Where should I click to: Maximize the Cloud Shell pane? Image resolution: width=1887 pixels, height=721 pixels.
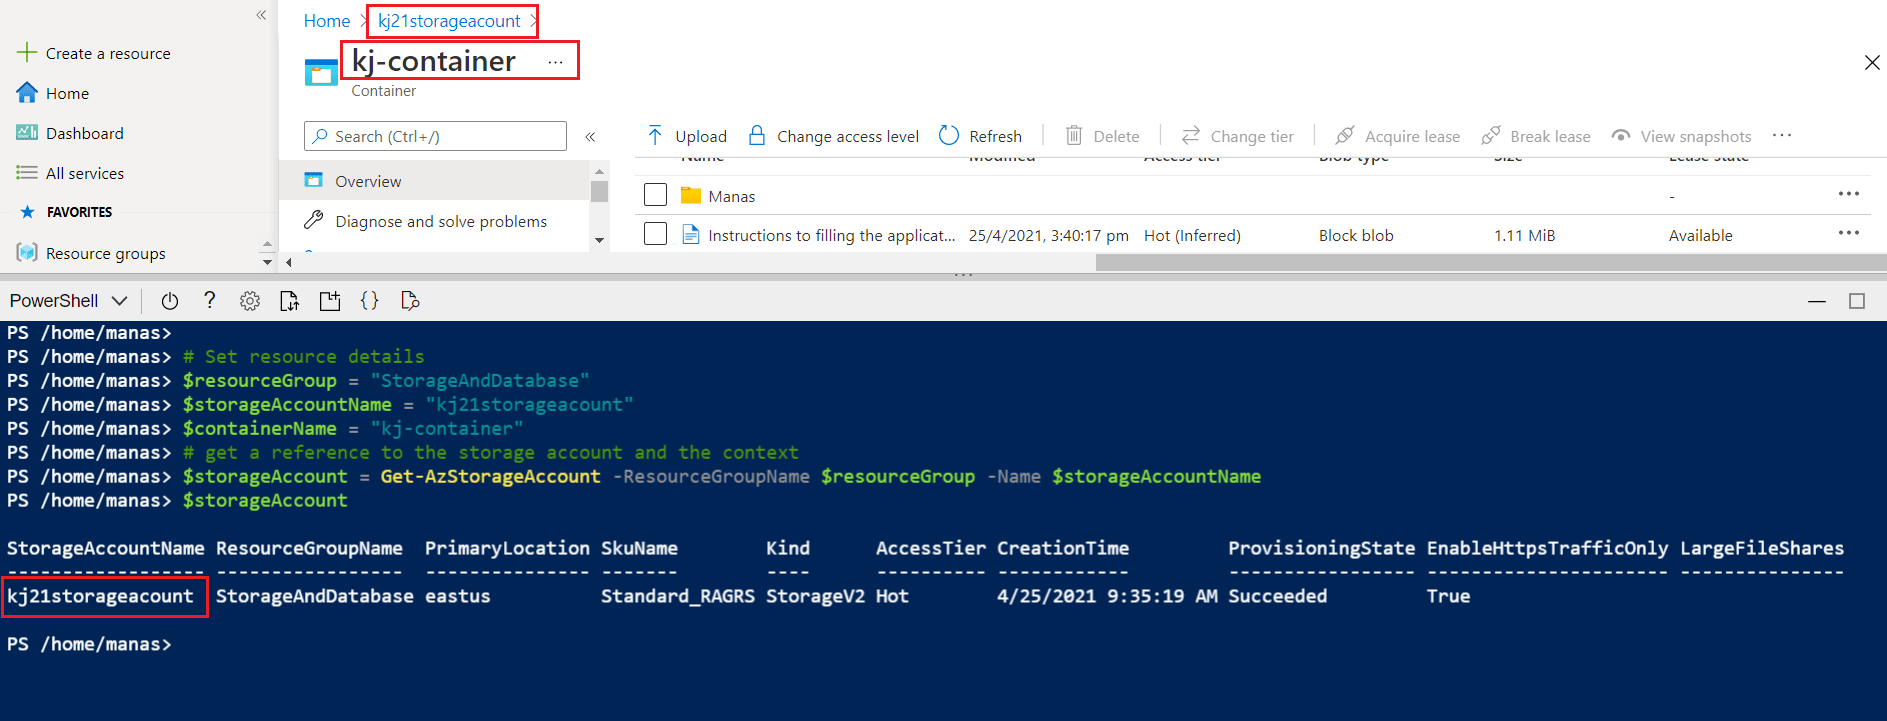pos(1857,301)
